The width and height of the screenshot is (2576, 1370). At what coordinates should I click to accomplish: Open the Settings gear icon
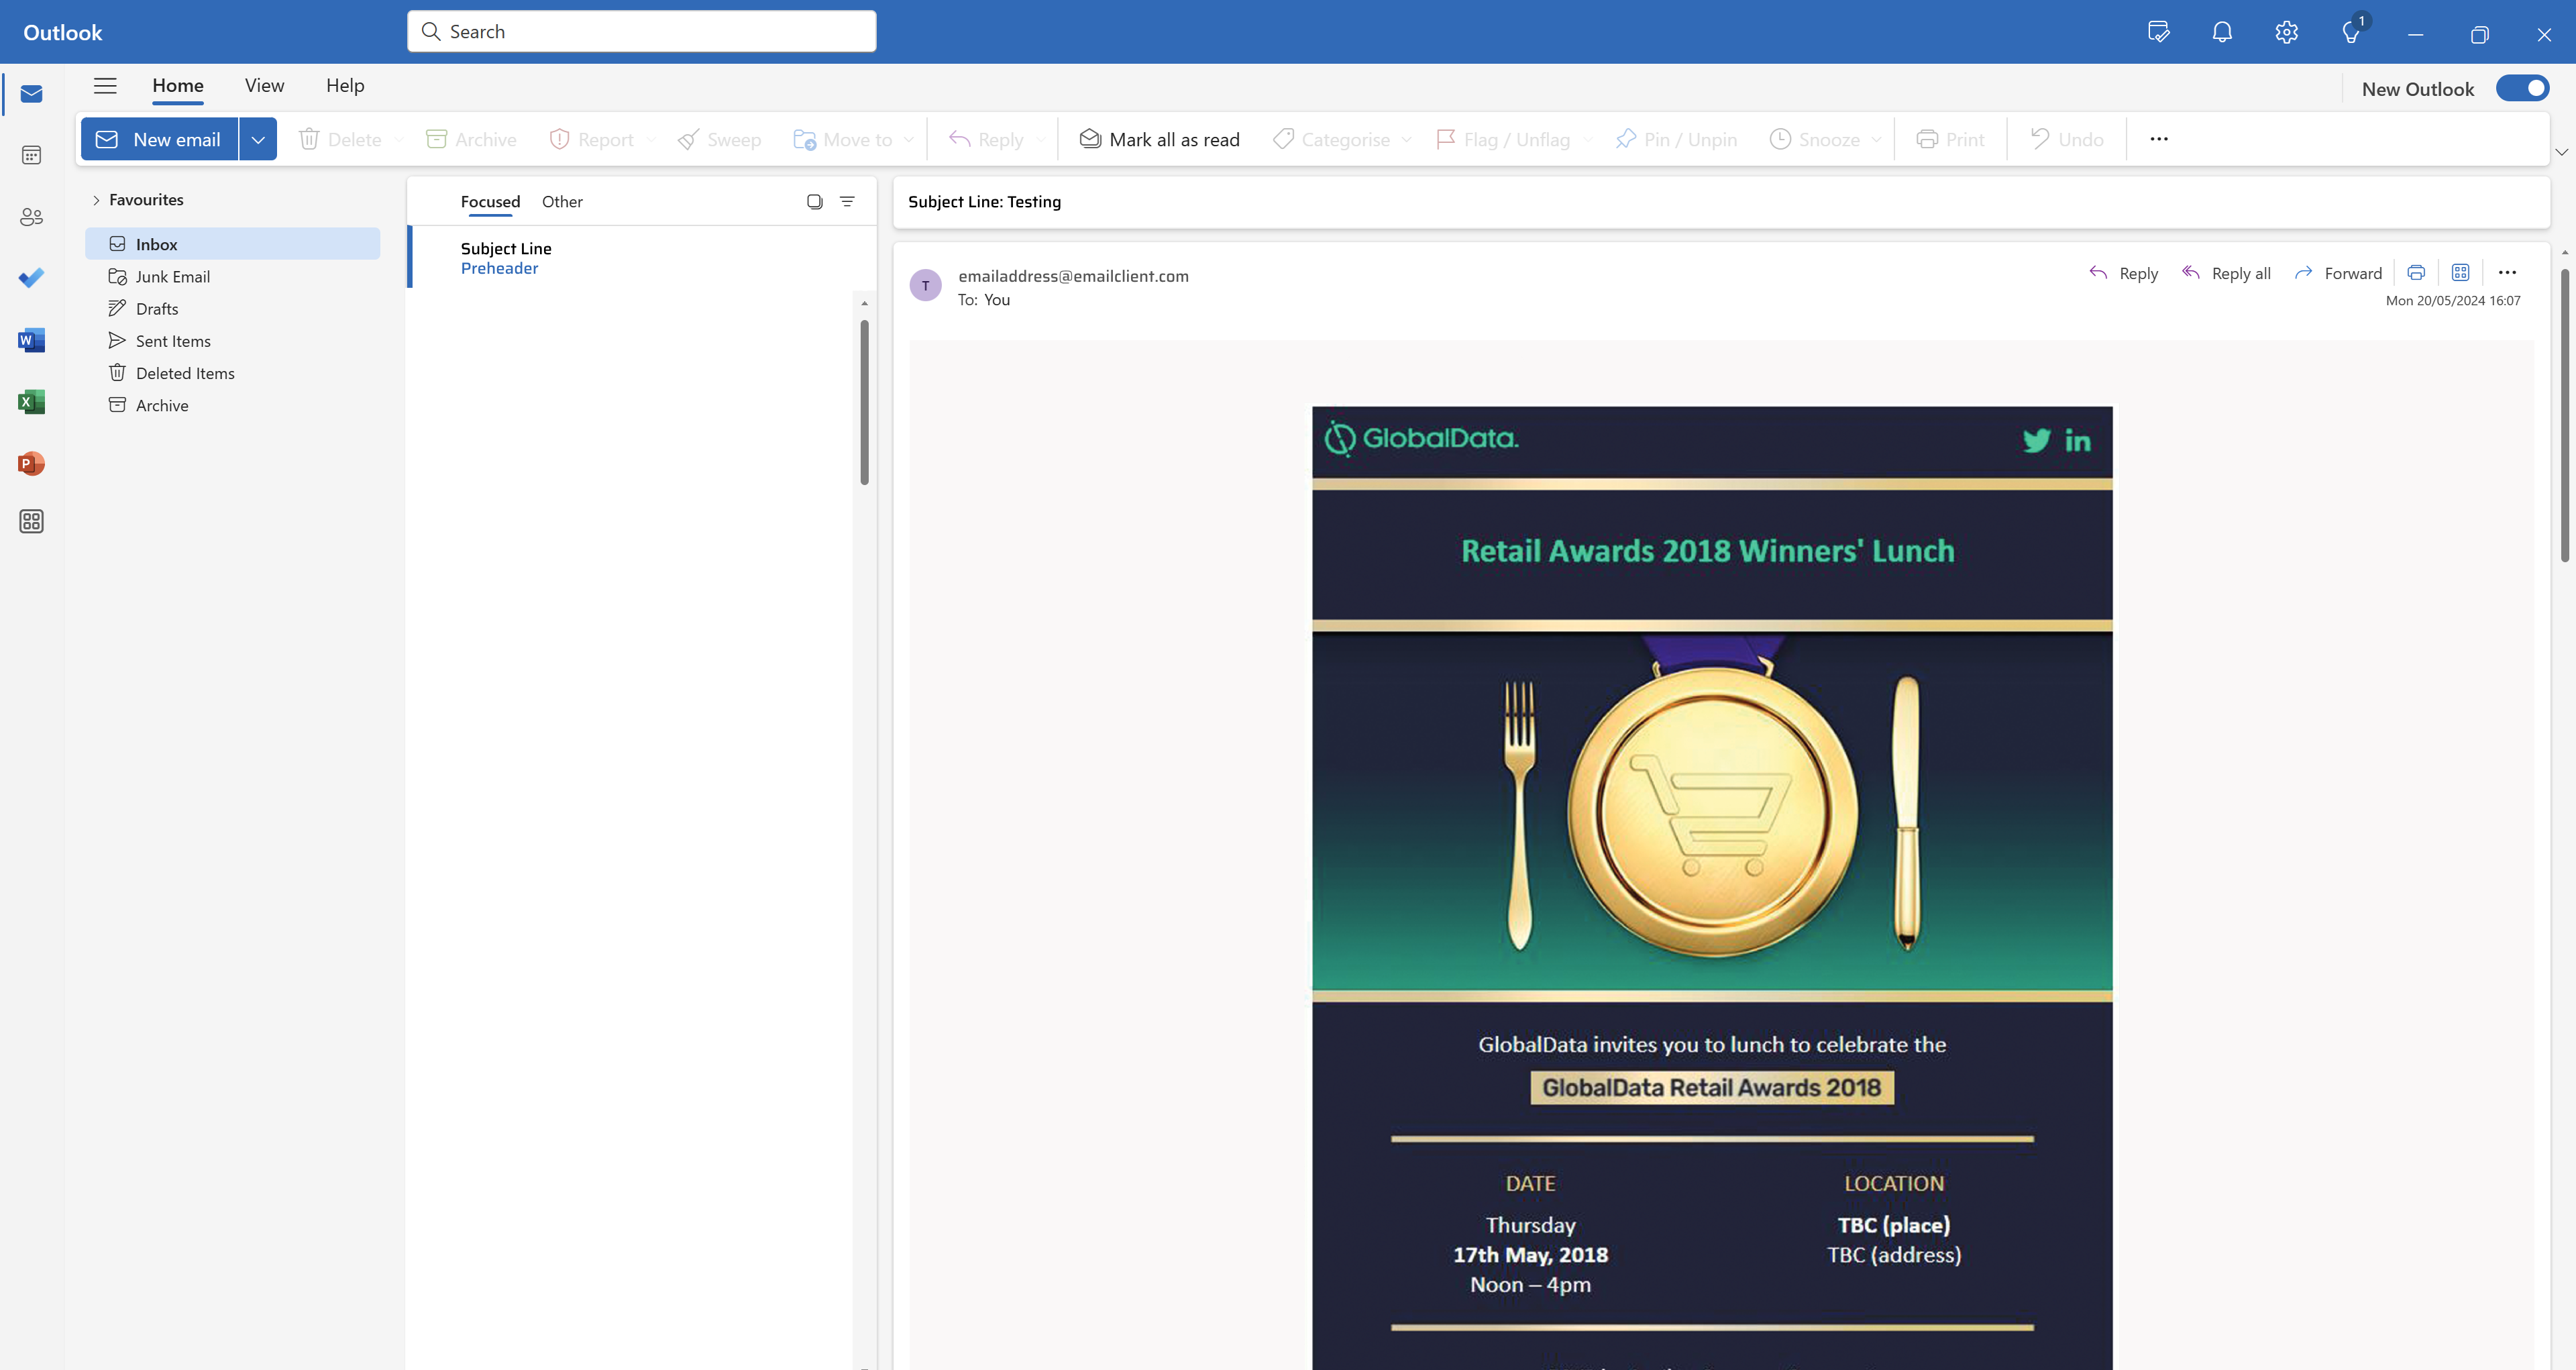point(2286,32)
